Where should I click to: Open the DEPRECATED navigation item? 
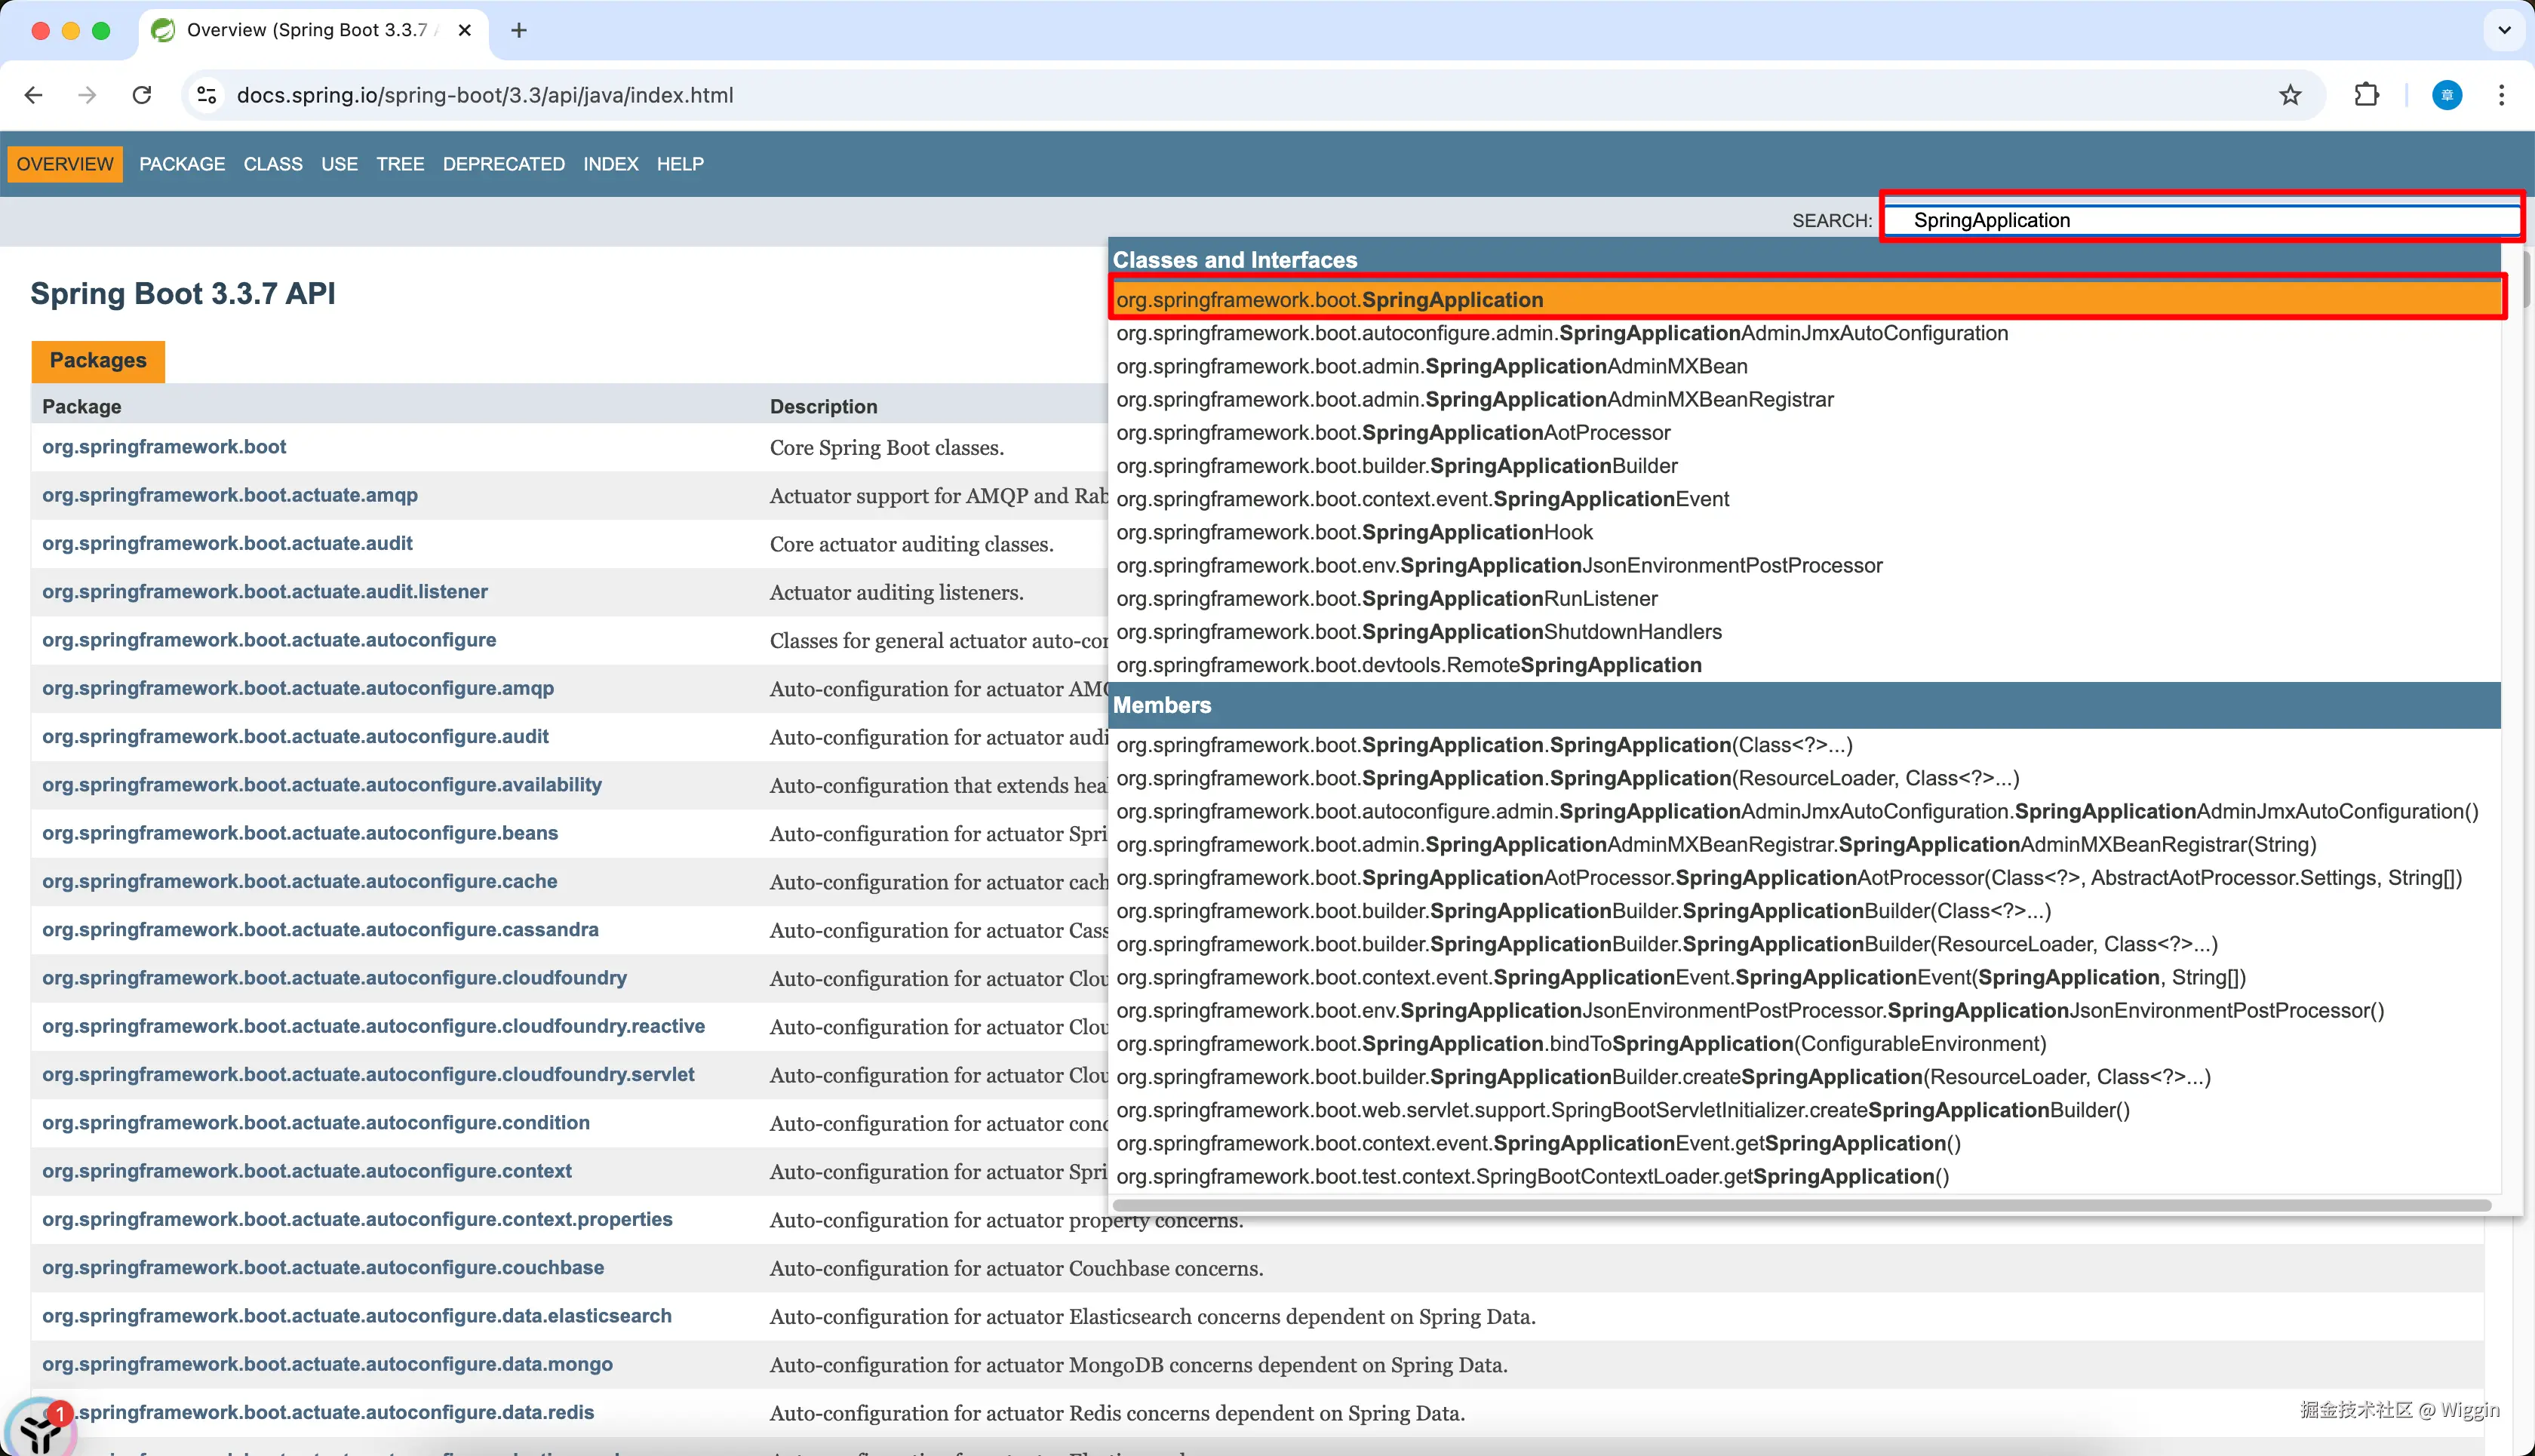503,164
